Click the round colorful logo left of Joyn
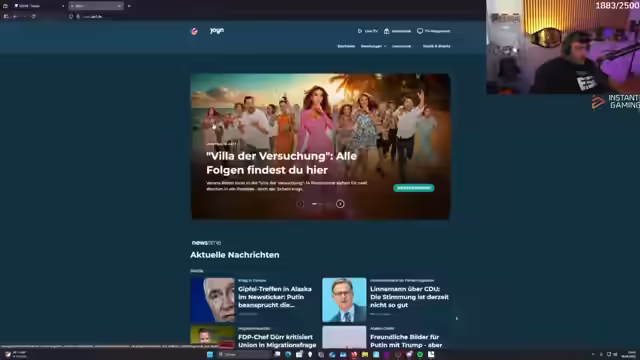Viewport: 640px width, 360px height. pyautogui.click(x=195, y=31)
